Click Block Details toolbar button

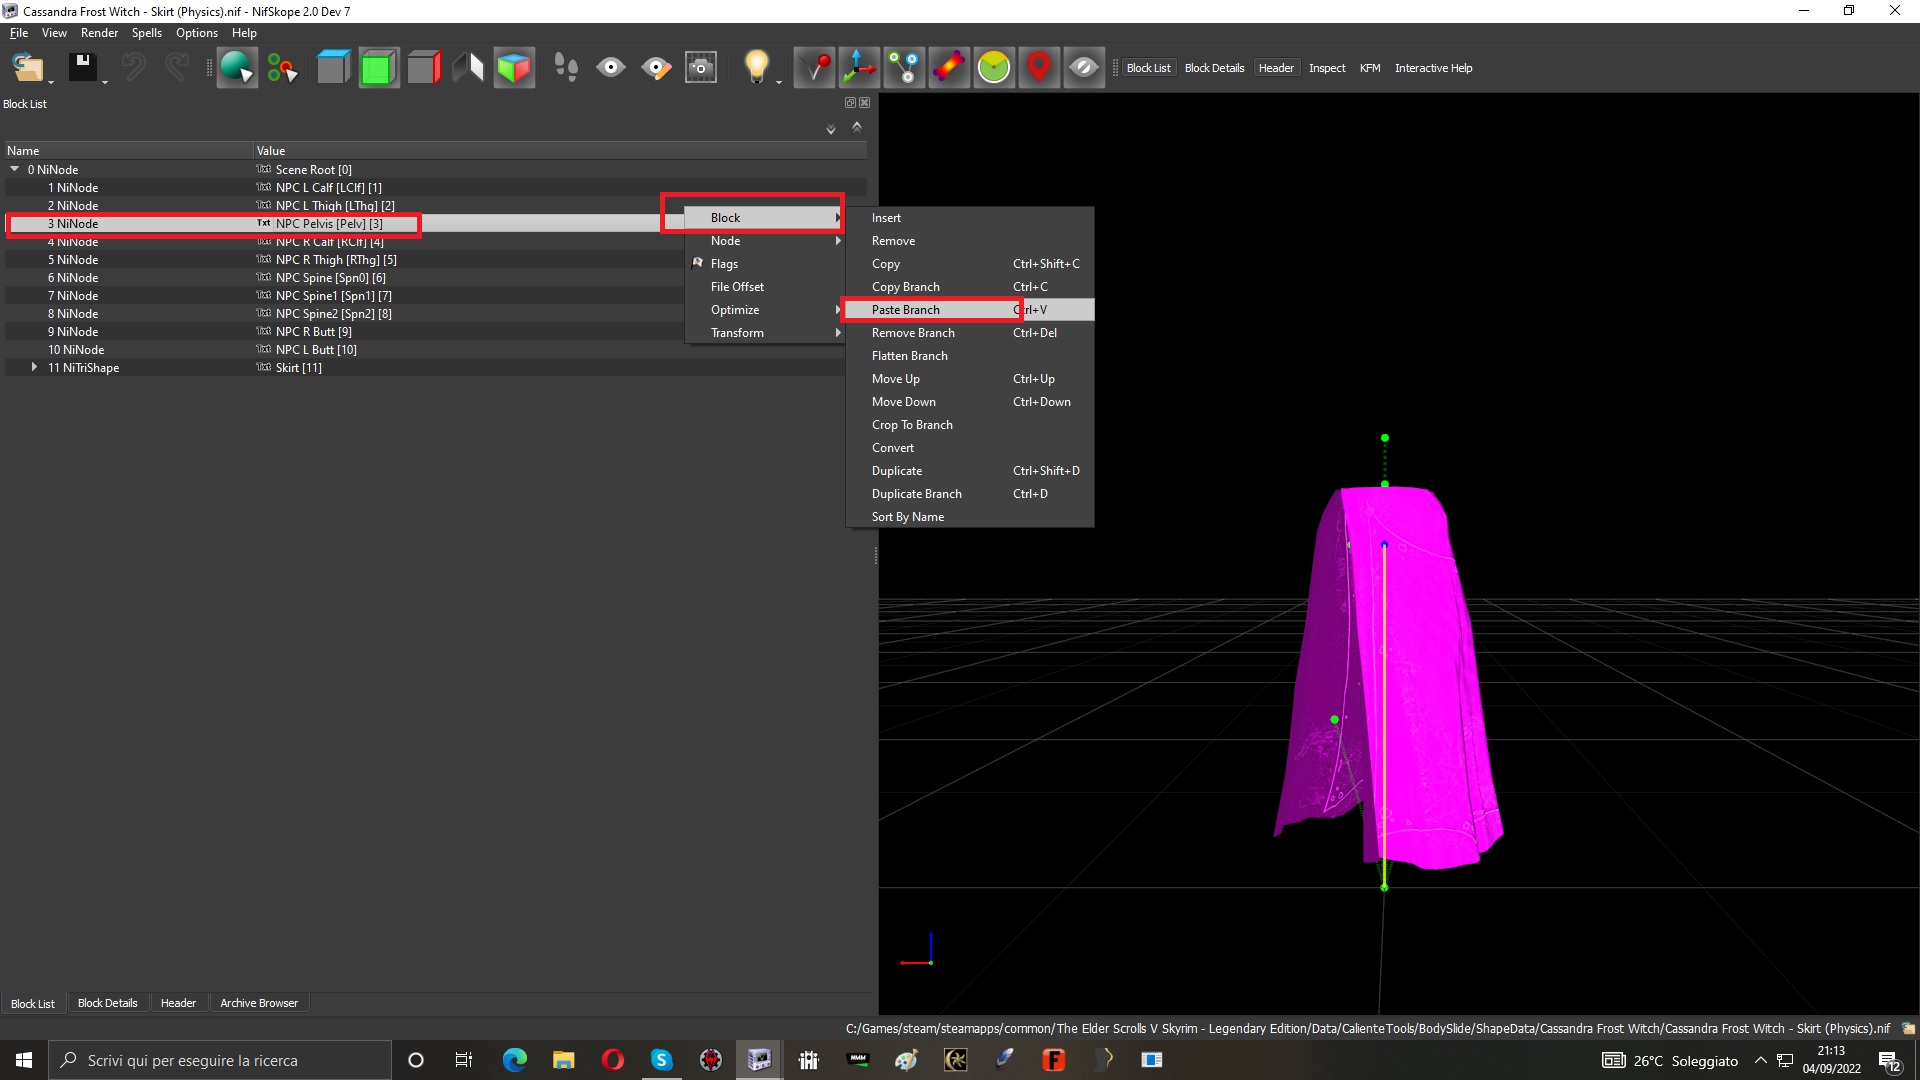[1214, 68]
